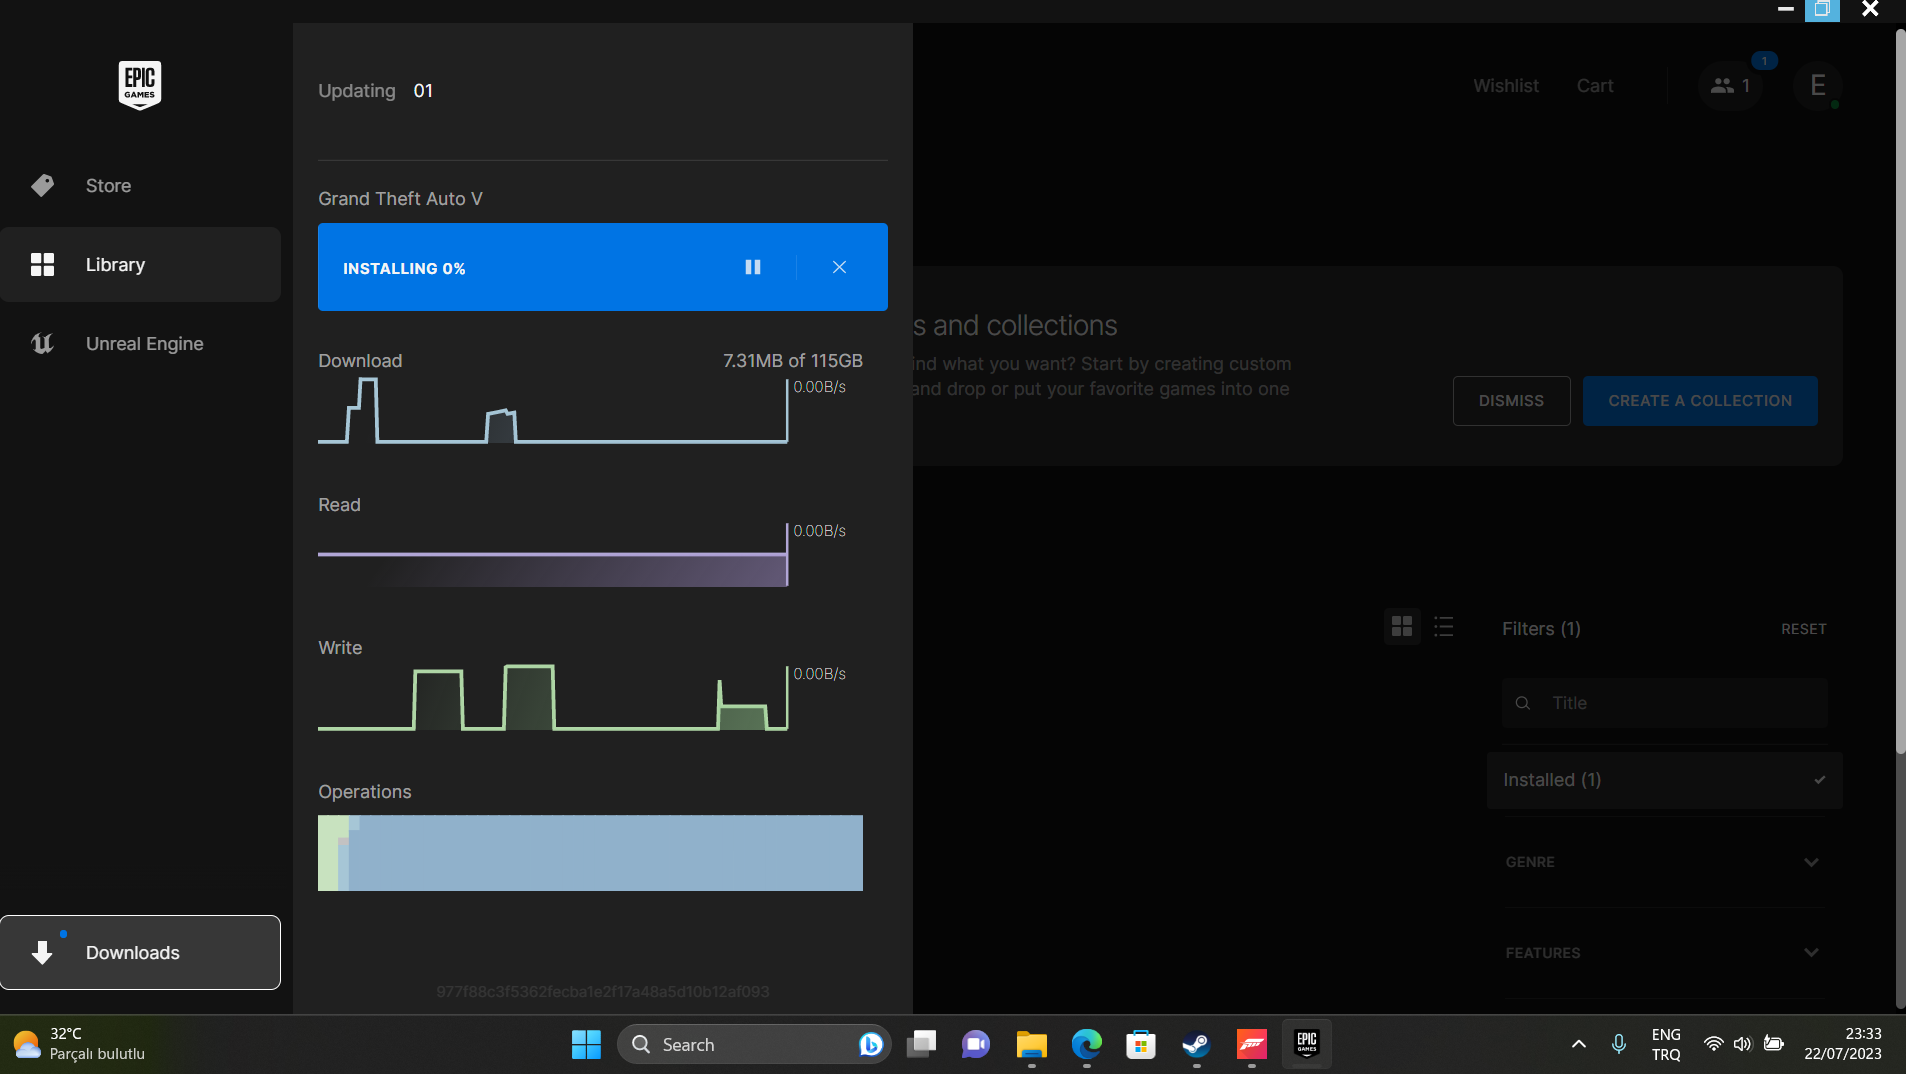This screenshot has height=1074, width=1906.
Task: Open the volume tray icon
Action: click(1743, 1045)
